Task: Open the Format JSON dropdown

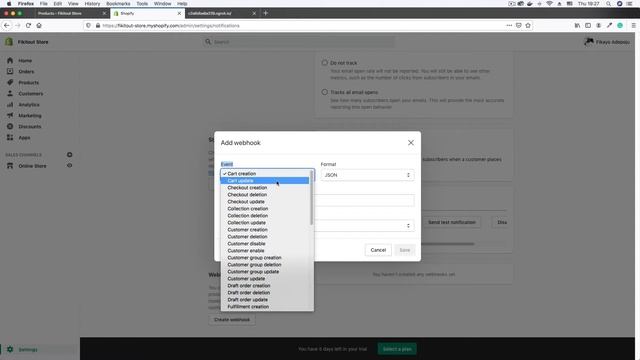Action: pos(367,175)
